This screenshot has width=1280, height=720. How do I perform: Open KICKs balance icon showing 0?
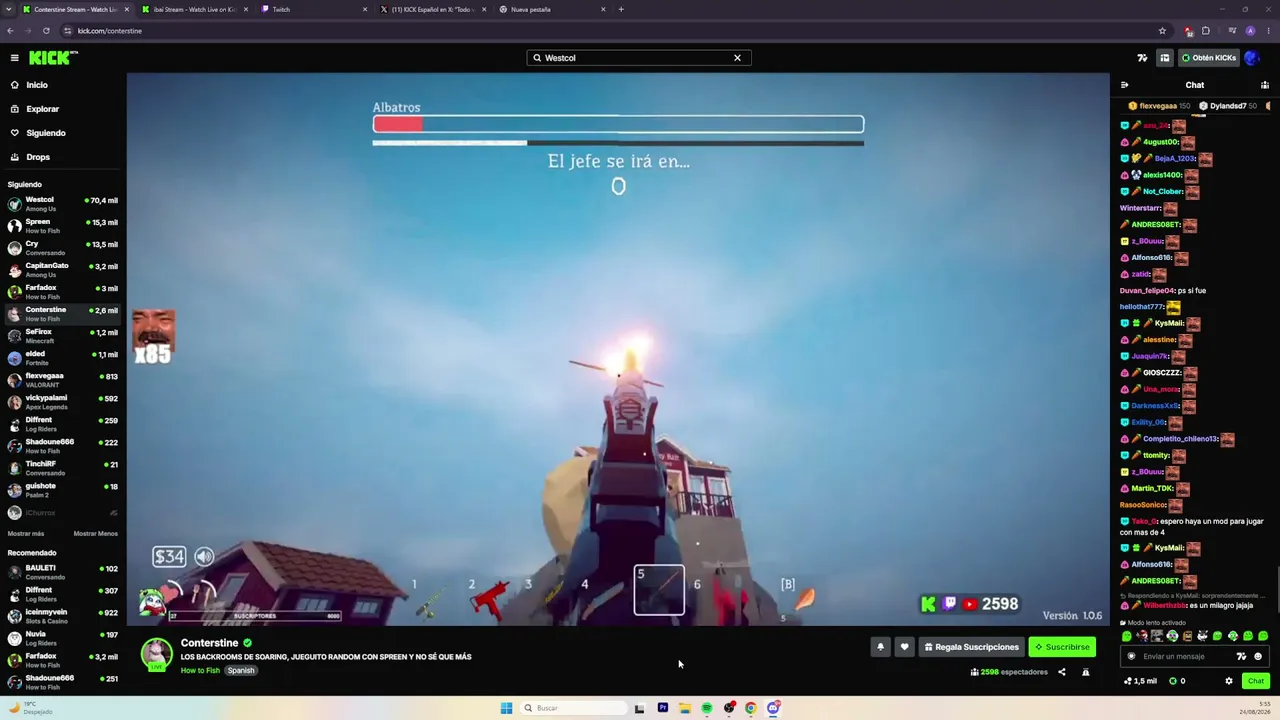coord(1178,681)
